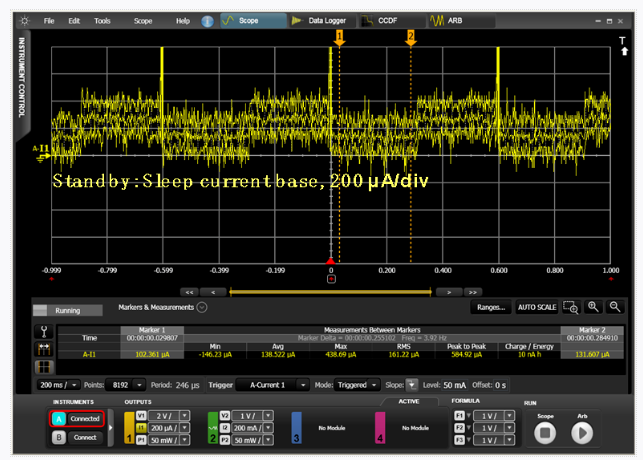Select yellow output channel 1 swatch

129,428
